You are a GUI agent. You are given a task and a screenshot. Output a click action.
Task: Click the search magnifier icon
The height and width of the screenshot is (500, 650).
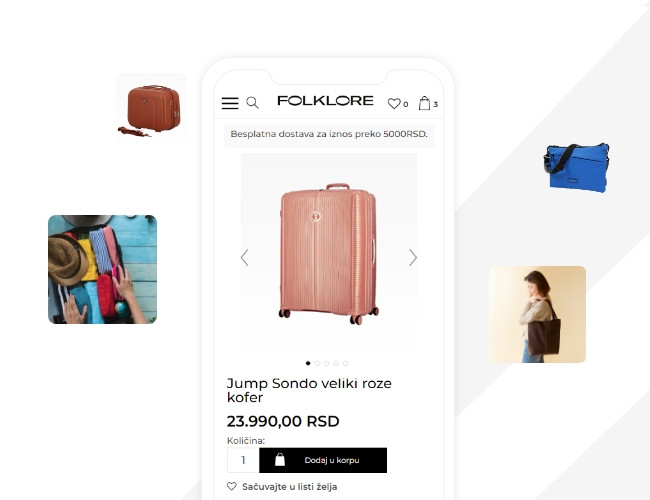(252, 102)
